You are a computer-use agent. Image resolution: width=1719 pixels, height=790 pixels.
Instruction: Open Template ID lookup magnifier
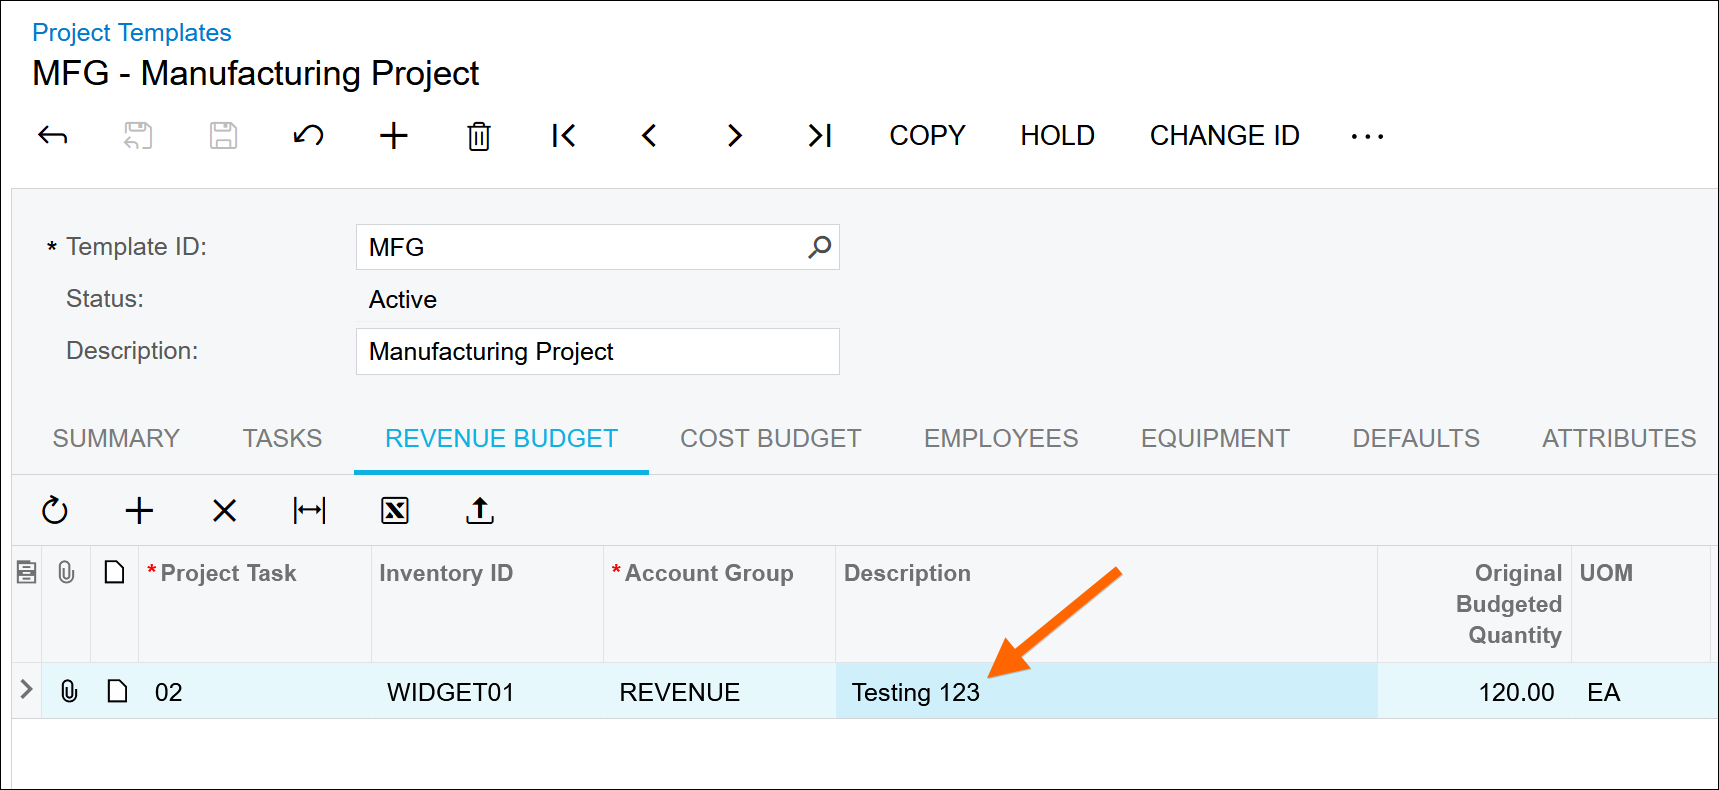coord(819,247)
